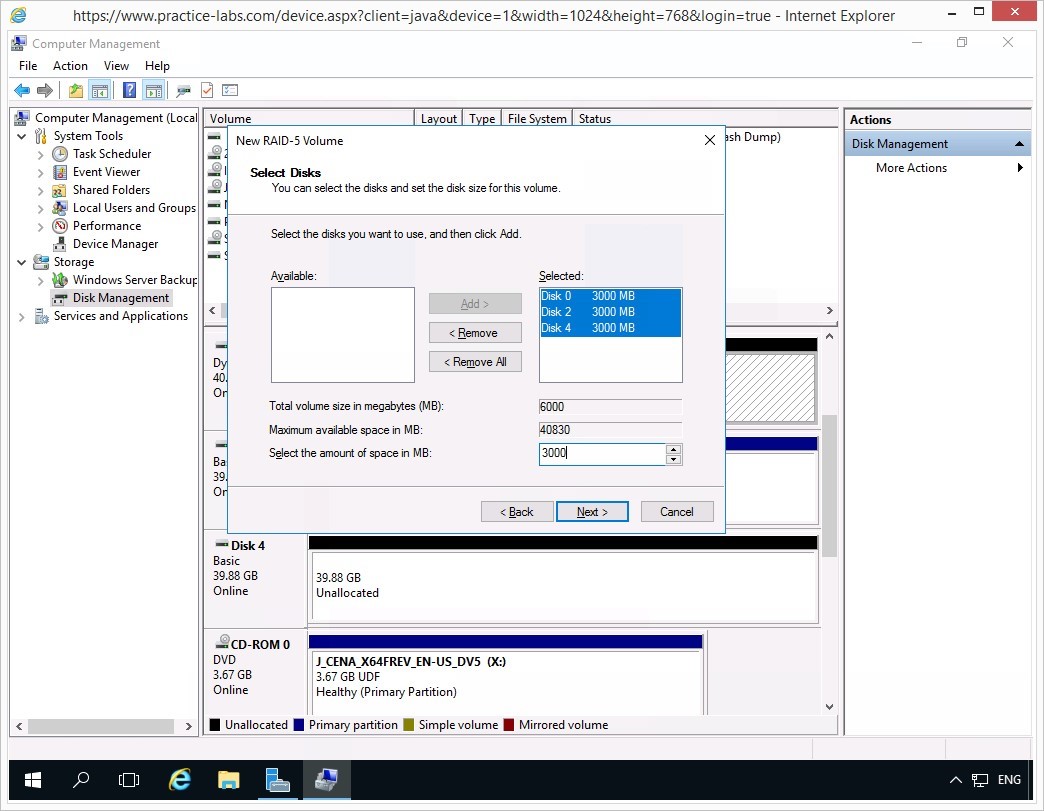Click the Show/Hide Action Pane icon

(153, 90)
